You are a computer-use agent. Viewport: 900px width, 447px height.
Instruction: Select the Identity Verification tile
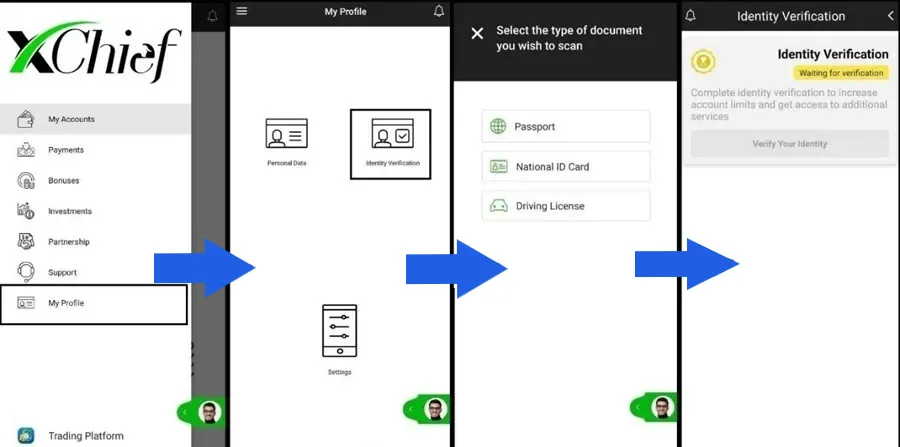(x=391, y=144)
